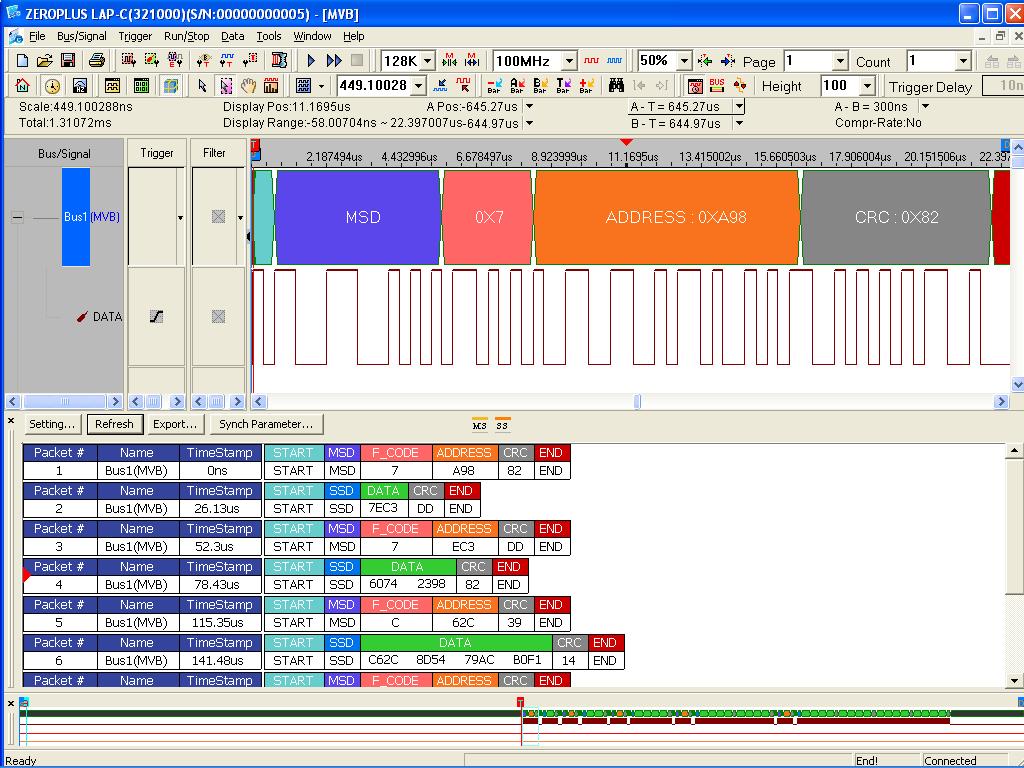This screenshot has width=1024, height=768.
Task: Click the Refresh button in packet panel
Action: [114, 424]
